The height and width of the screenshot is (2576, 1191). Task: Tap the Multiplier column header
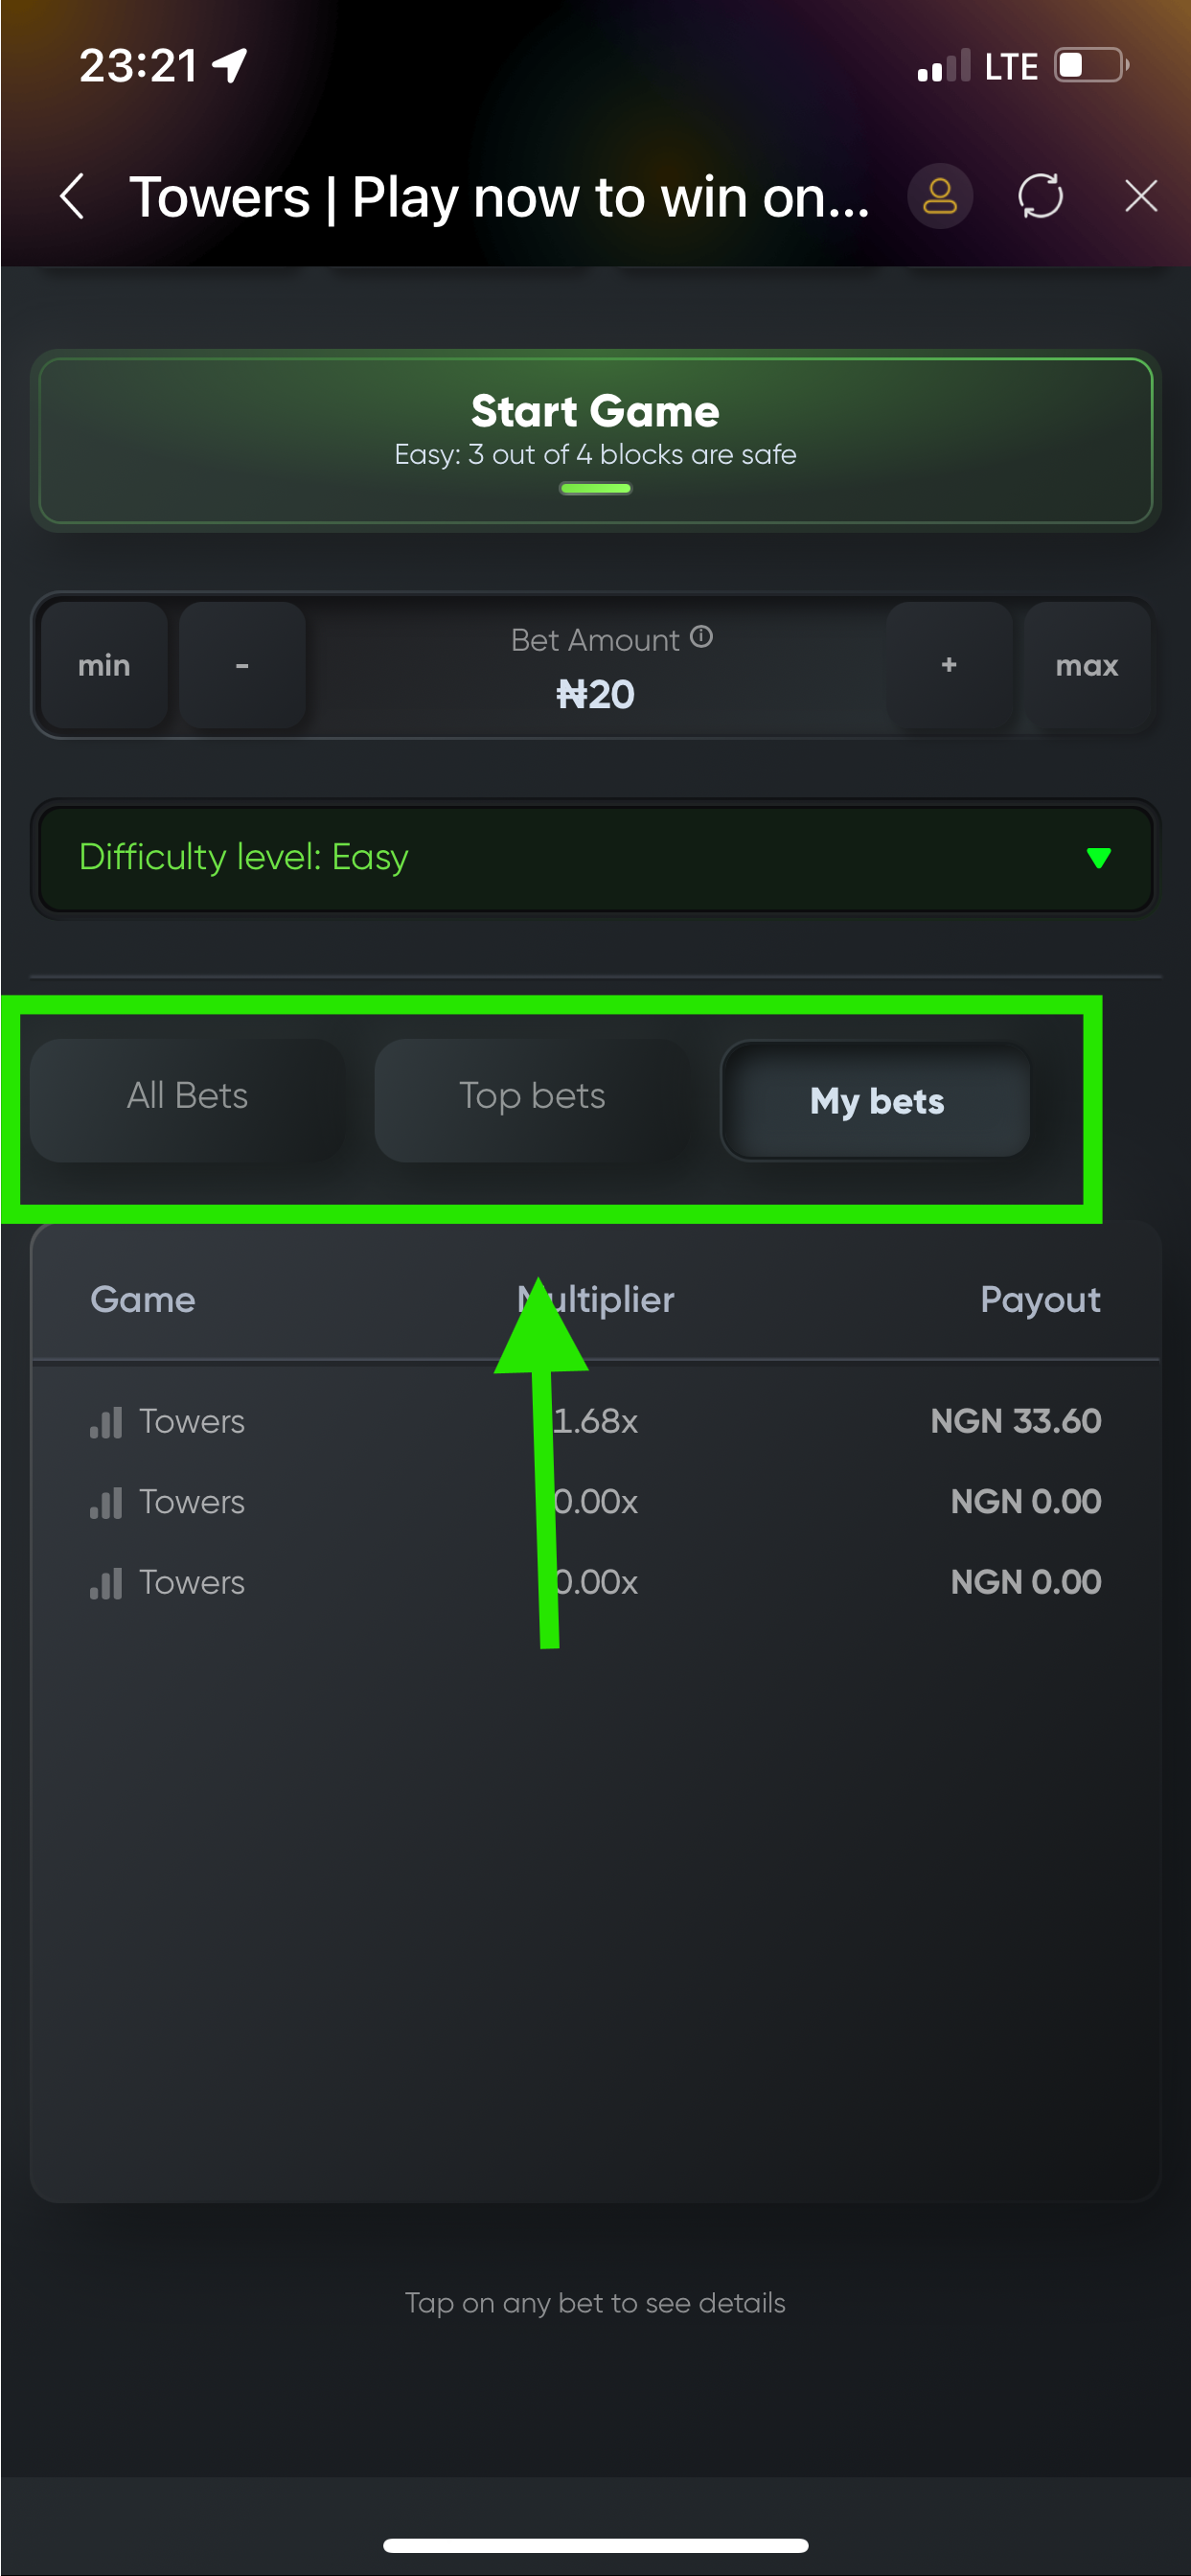click(597, 1300)
